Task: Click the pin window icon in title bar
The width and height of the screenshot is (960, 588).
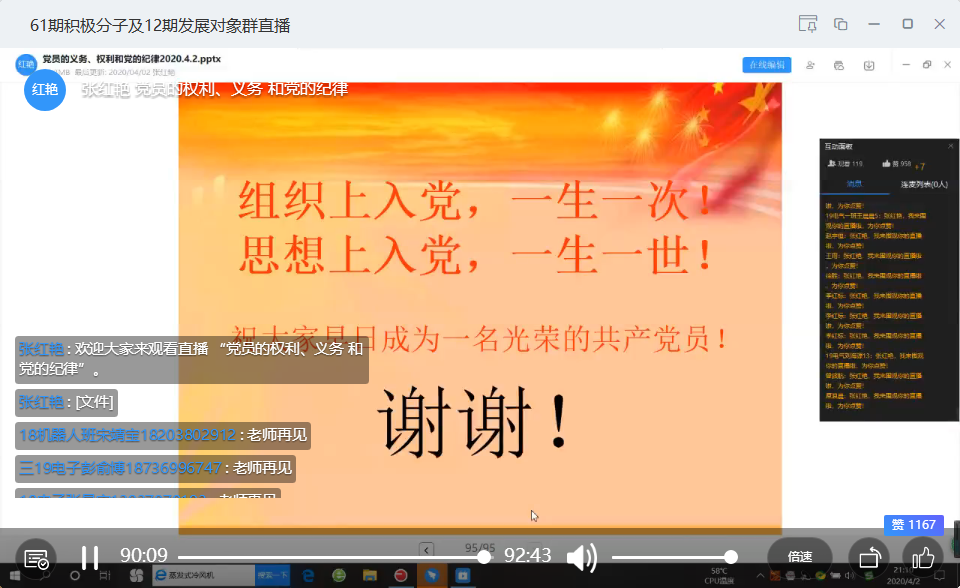Action: [x=807, y=24]
